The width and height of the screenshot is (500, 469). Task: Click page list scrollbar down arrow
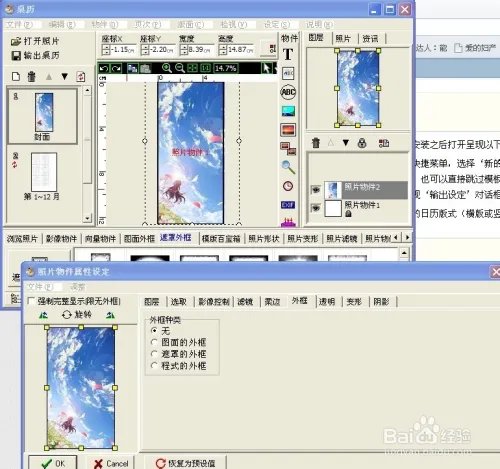click(87, 218)
